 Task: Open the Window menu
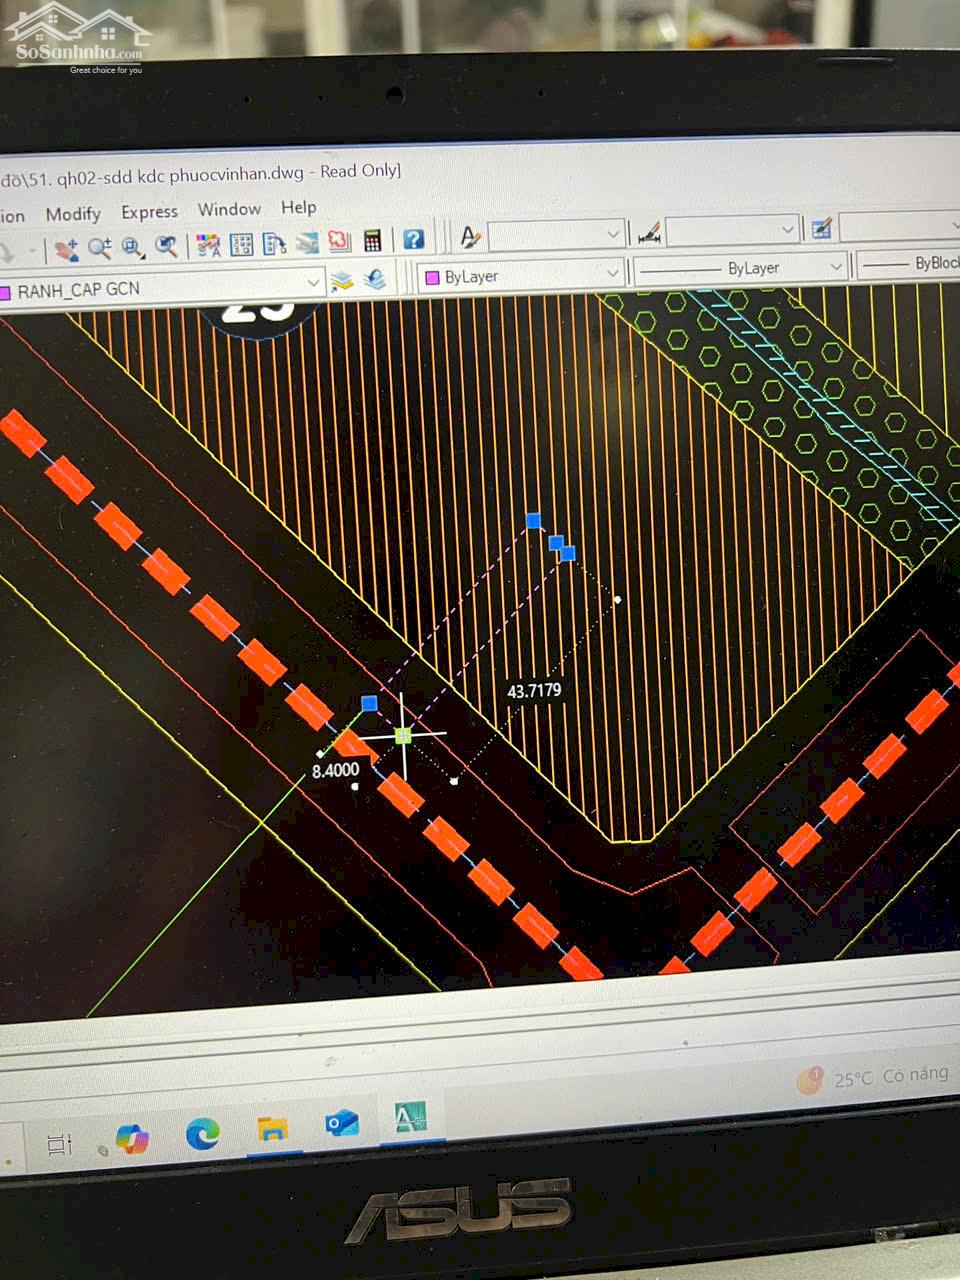point(229,209)
